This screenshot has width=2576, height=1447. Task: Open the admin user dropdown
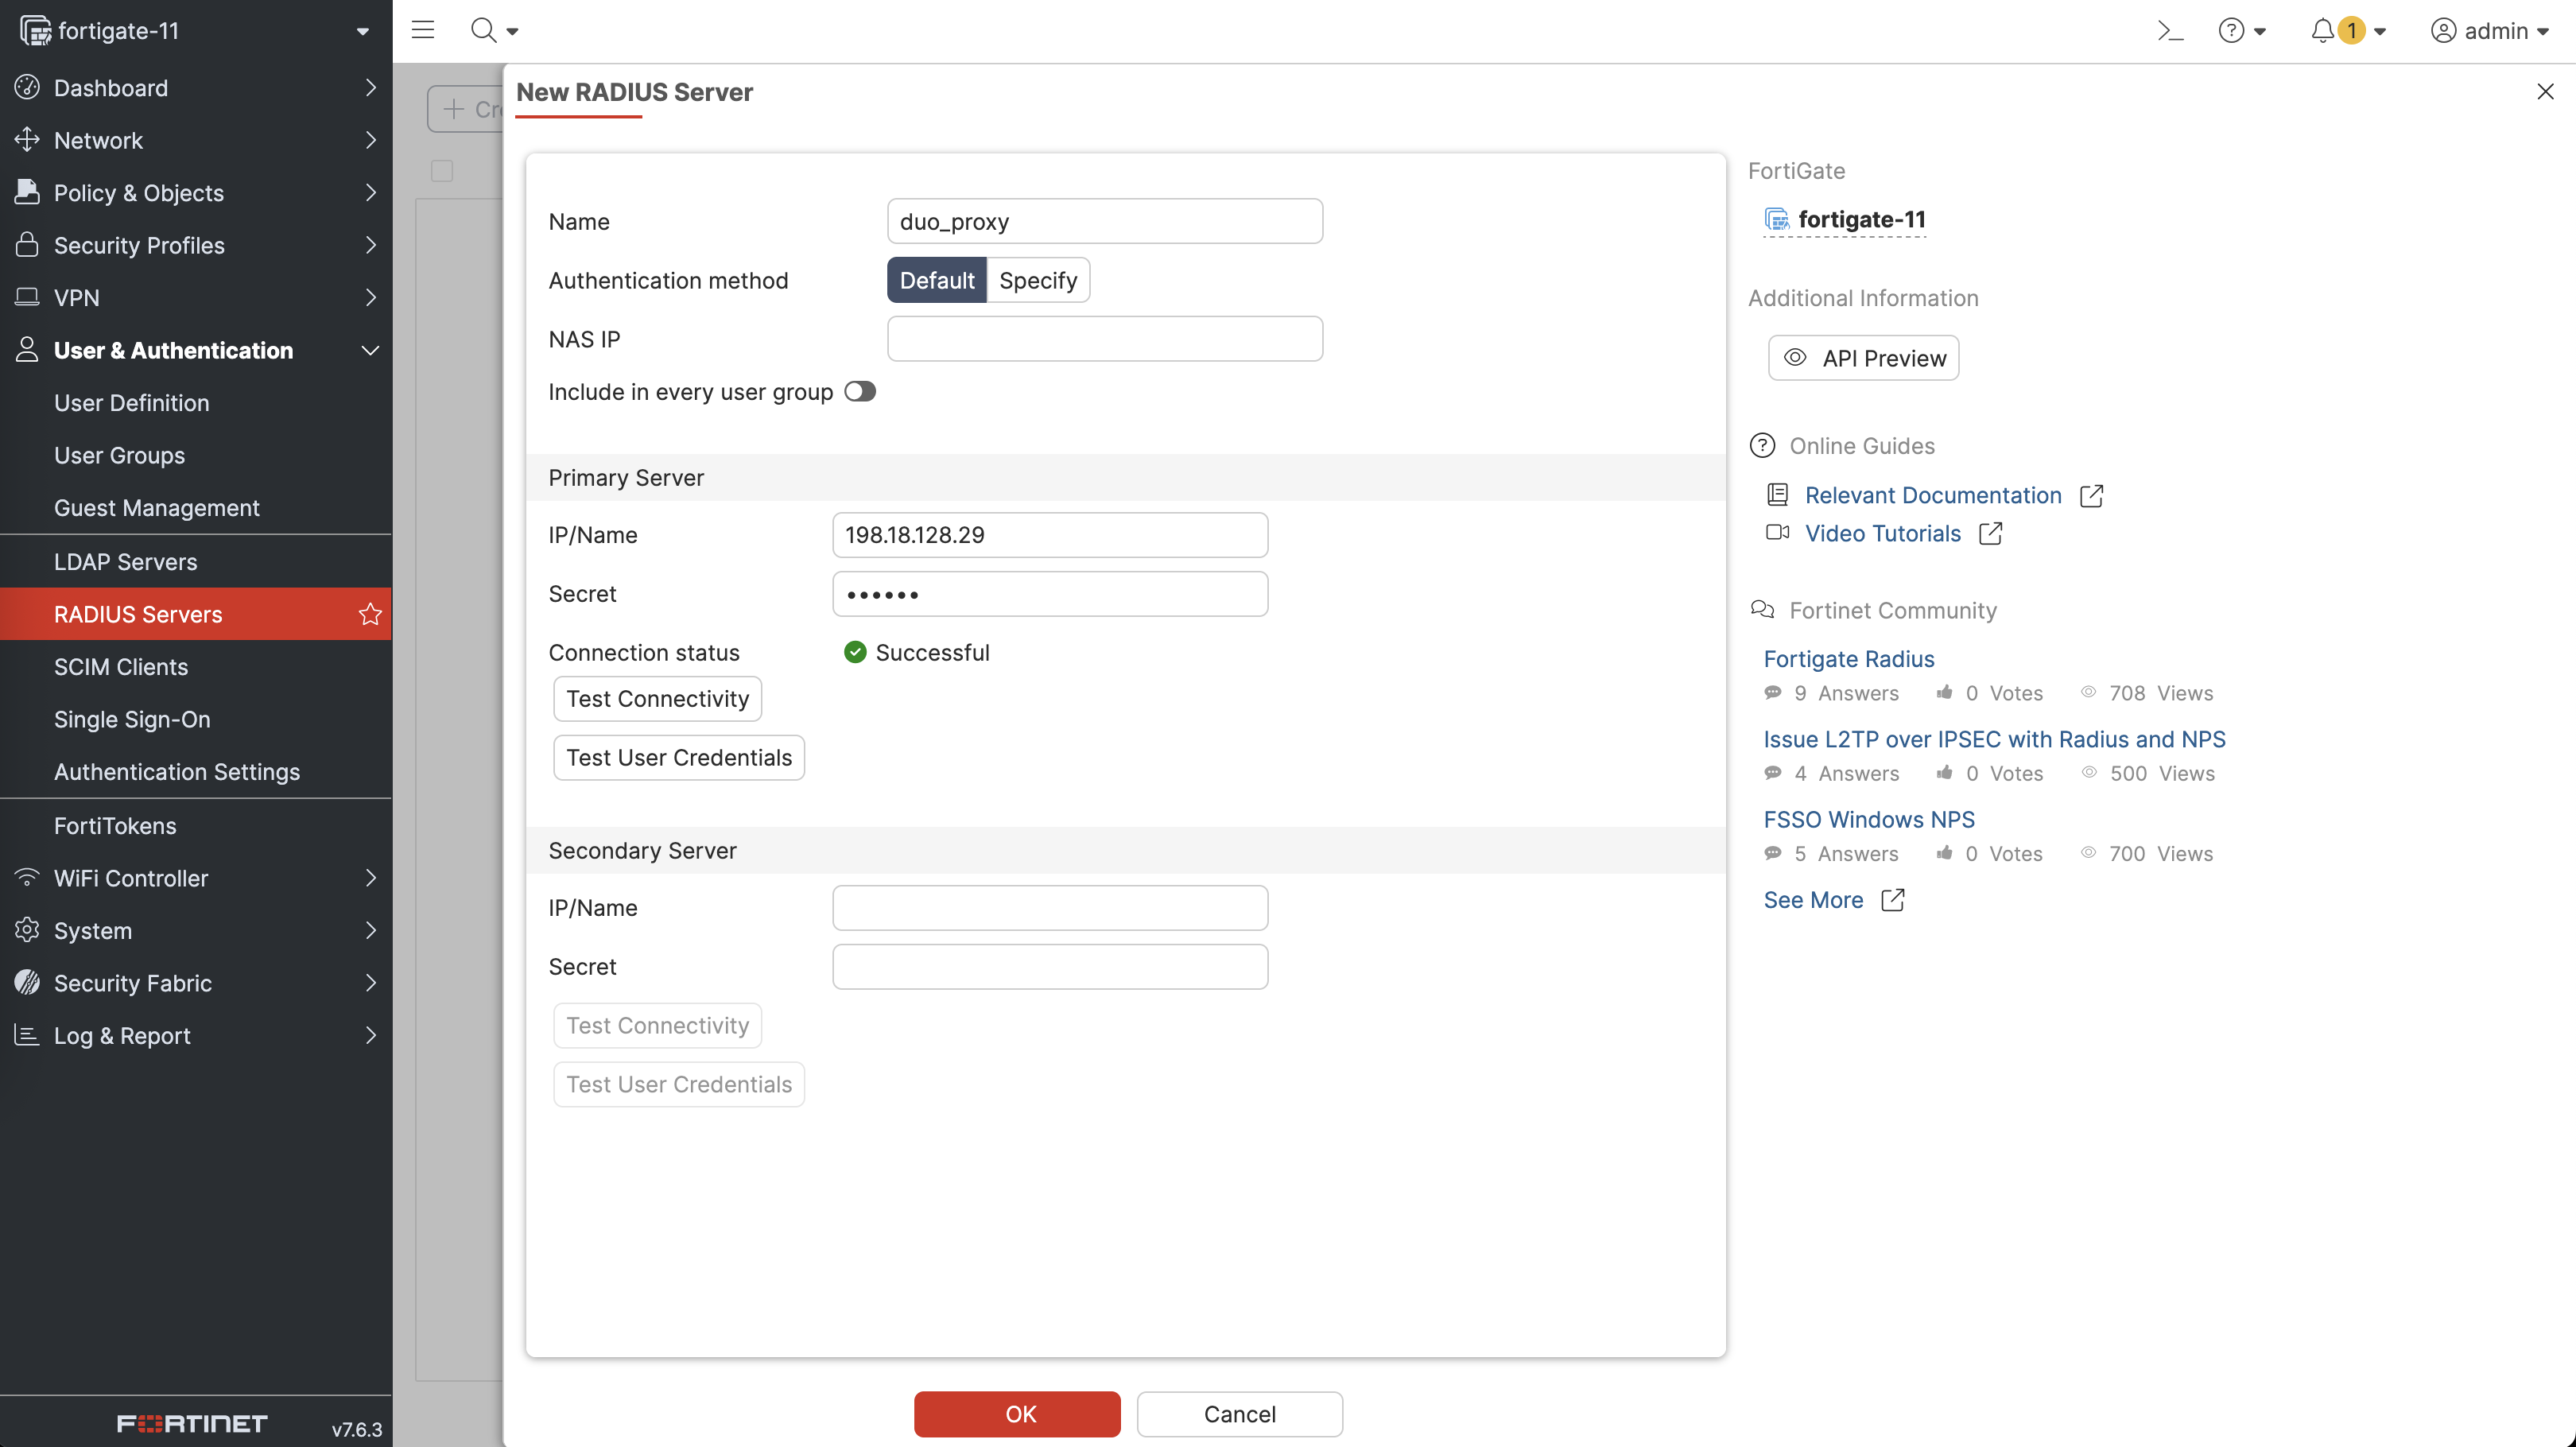pos(2489,30)
